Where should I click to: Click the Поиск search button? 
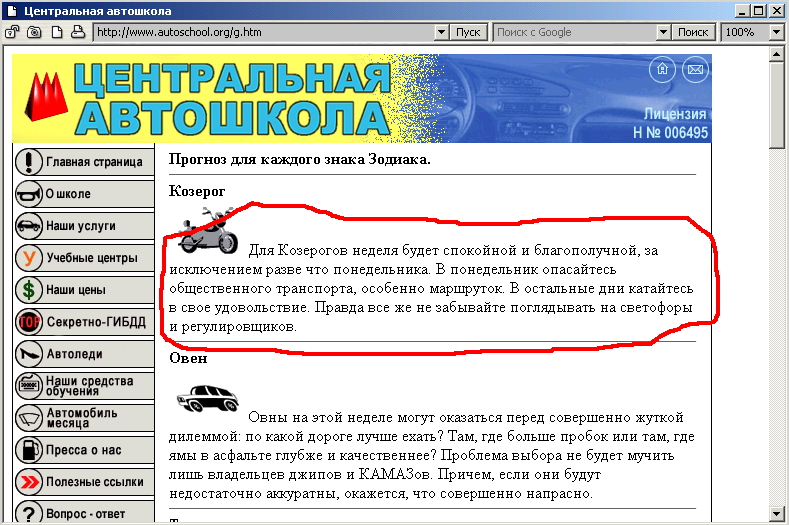(693, 32)
